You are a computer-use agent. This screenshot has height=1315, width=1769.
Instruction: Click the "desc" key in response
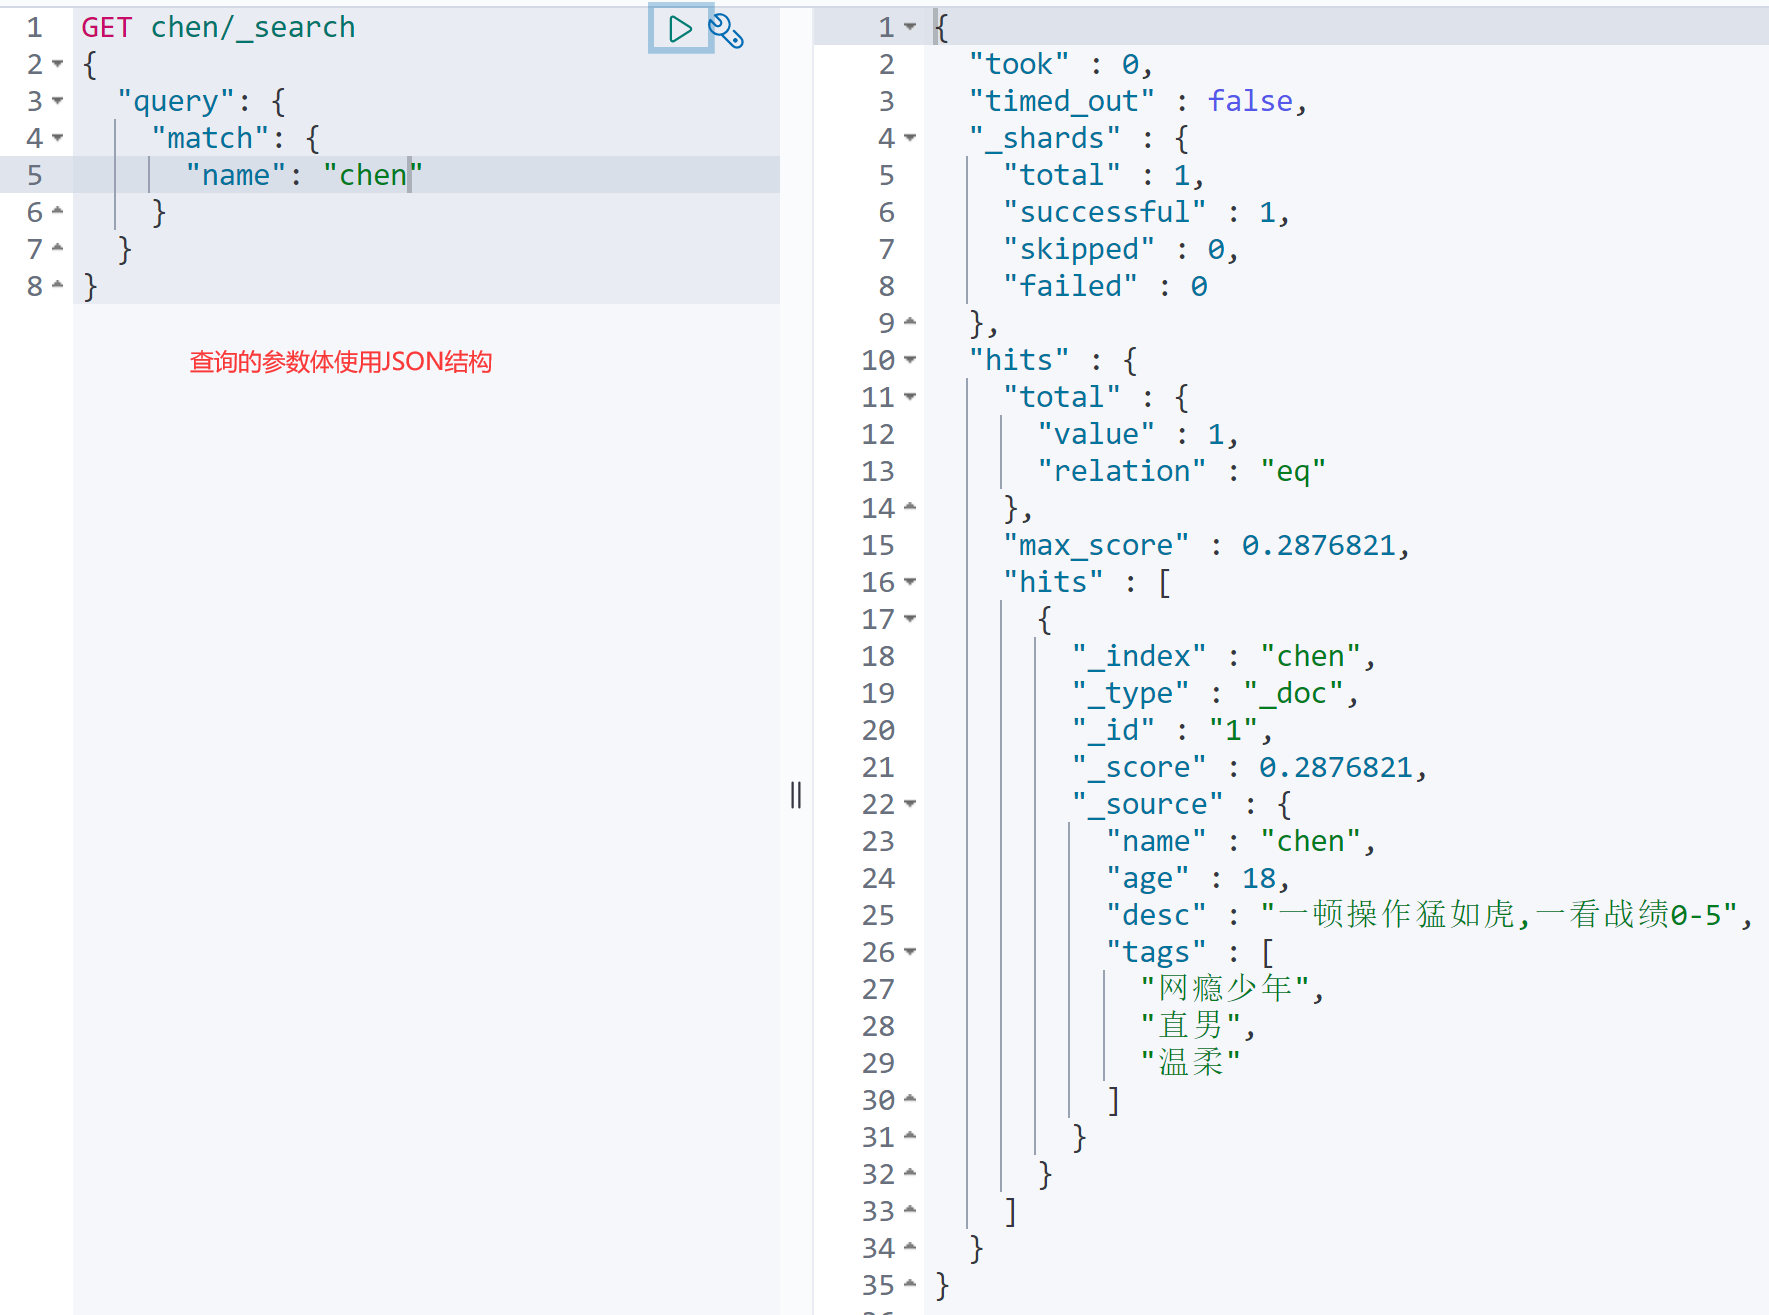click(1156, 915)
